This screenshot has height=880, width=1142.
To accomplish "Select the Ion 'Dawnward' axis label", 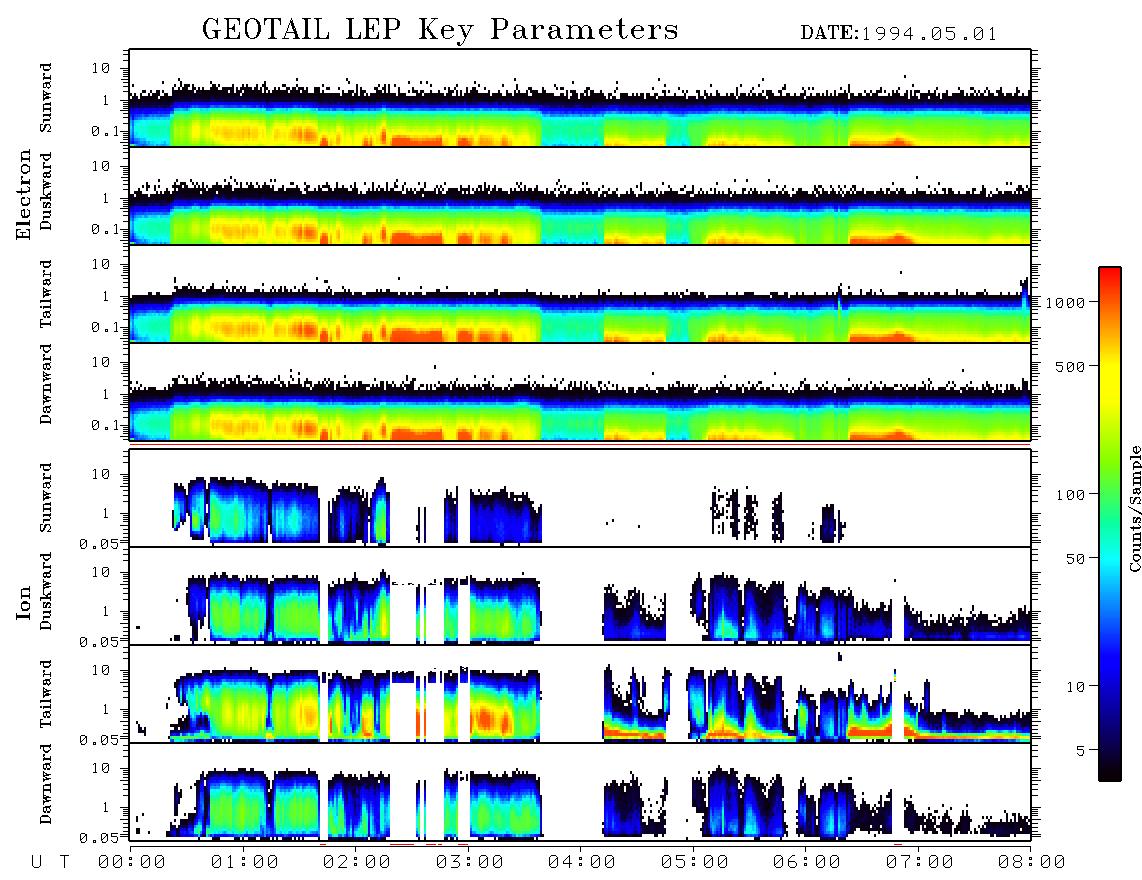I will [46, 784].
